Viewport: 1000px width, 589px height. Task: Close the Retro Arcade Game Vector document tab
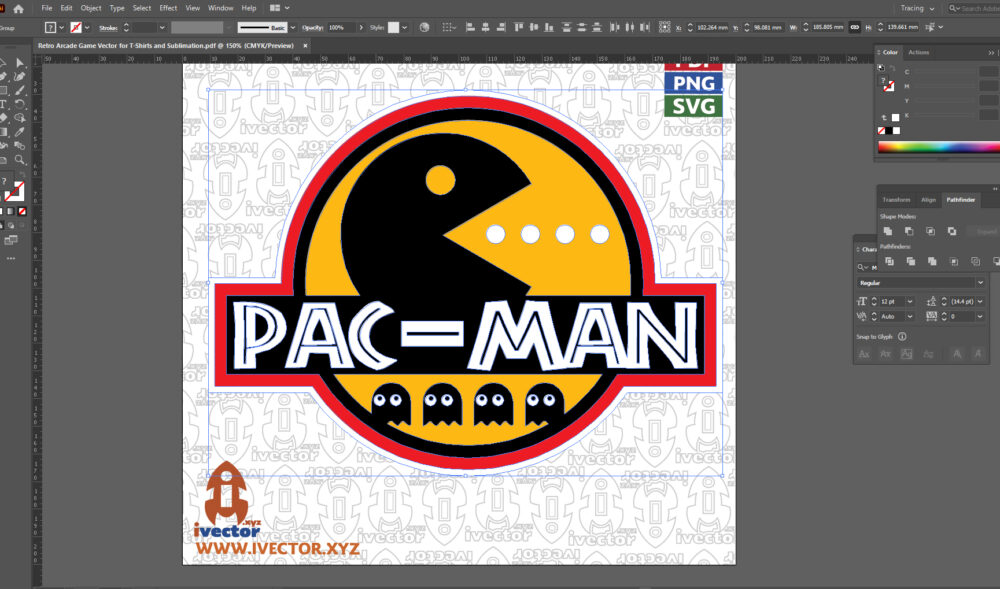coord(305,45)
